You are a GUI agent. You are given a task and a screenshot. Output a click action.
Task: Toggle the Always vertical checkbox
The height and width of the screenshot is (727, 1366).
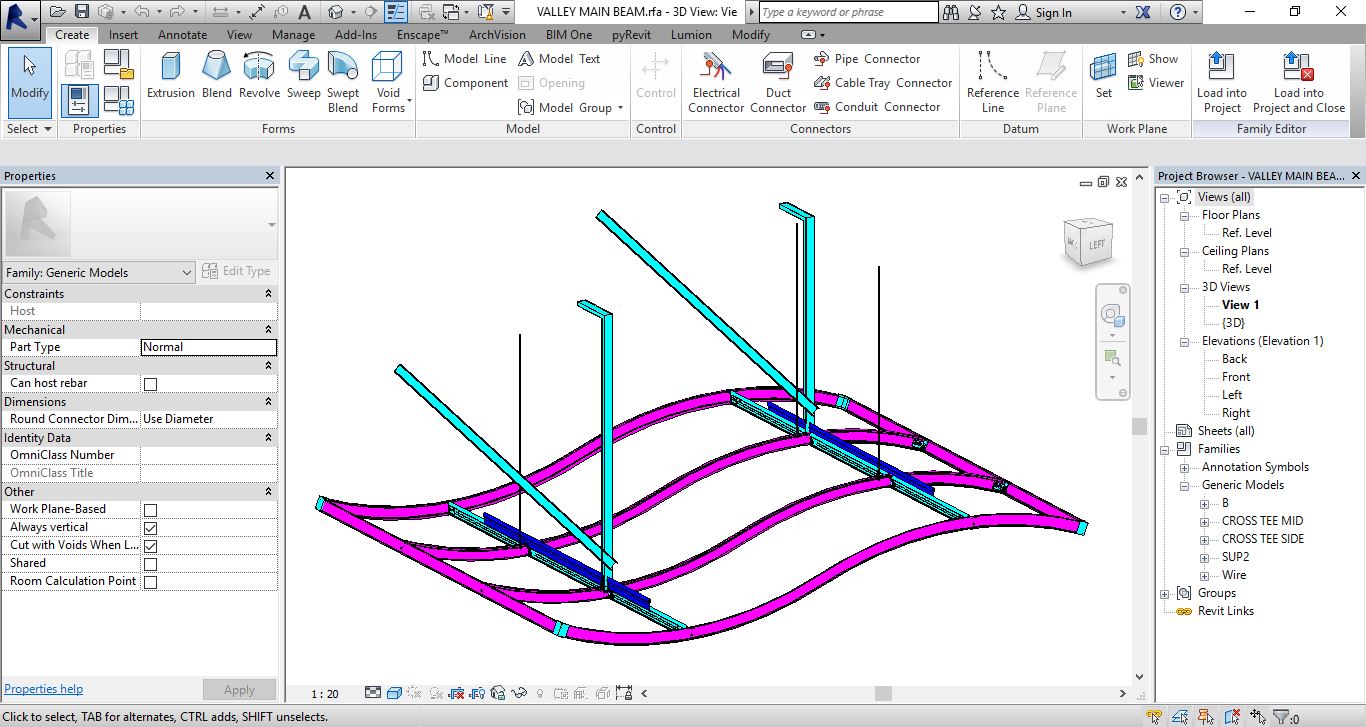tap(150, 528)
